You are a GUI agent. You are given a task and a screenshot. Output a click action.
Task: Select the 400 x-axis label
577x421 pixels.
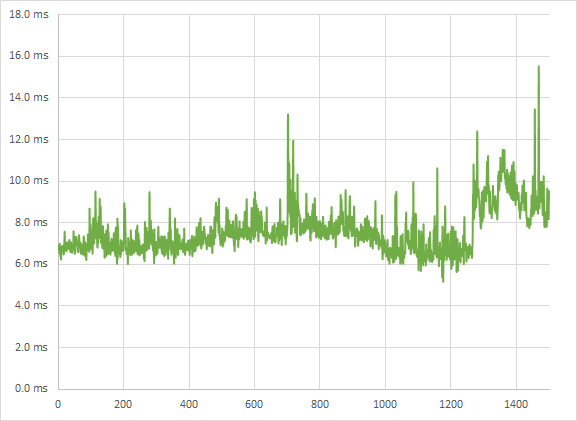point(189,404)
